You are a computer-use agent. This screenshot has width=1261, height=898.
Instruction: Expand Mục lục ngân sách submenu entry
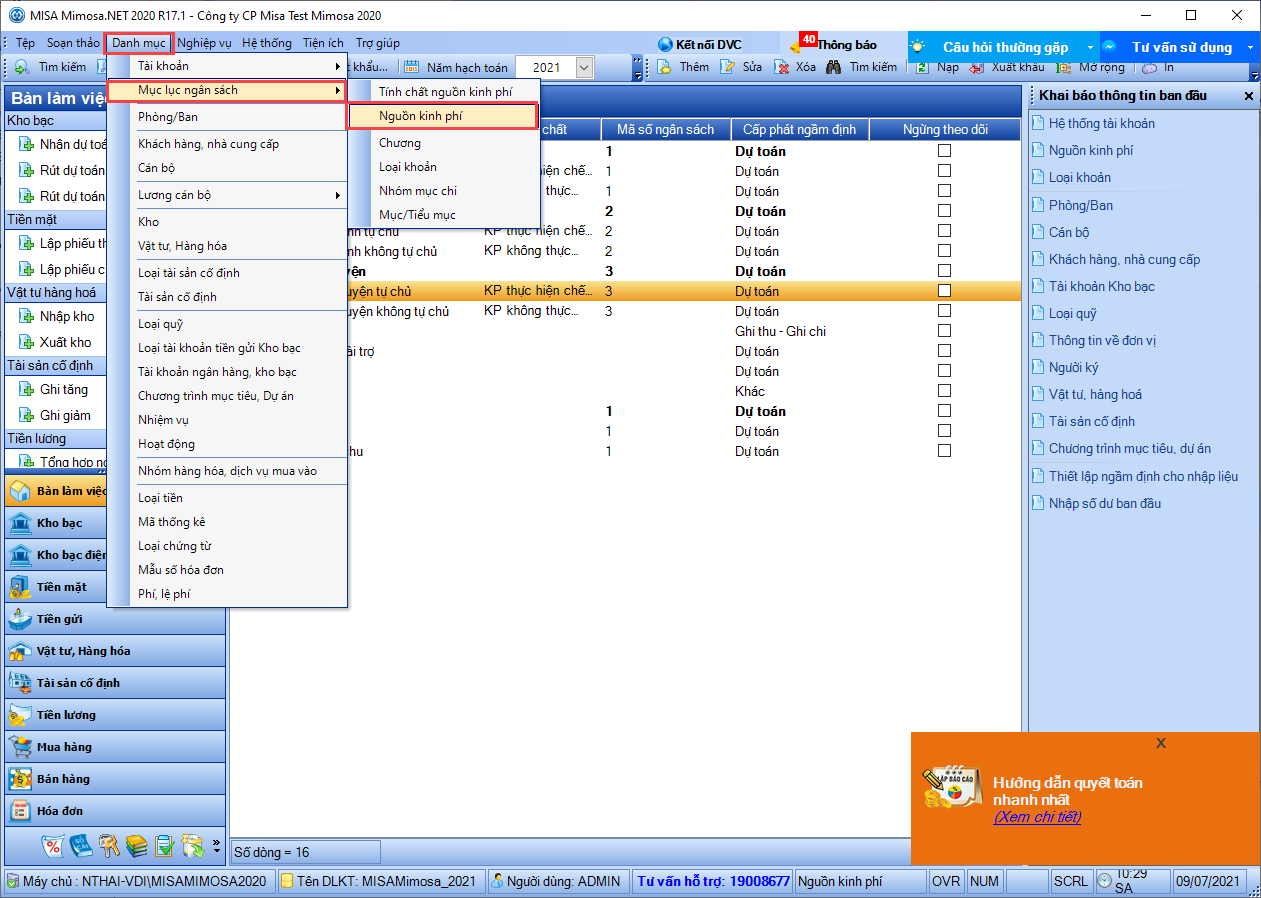(227, 90)
